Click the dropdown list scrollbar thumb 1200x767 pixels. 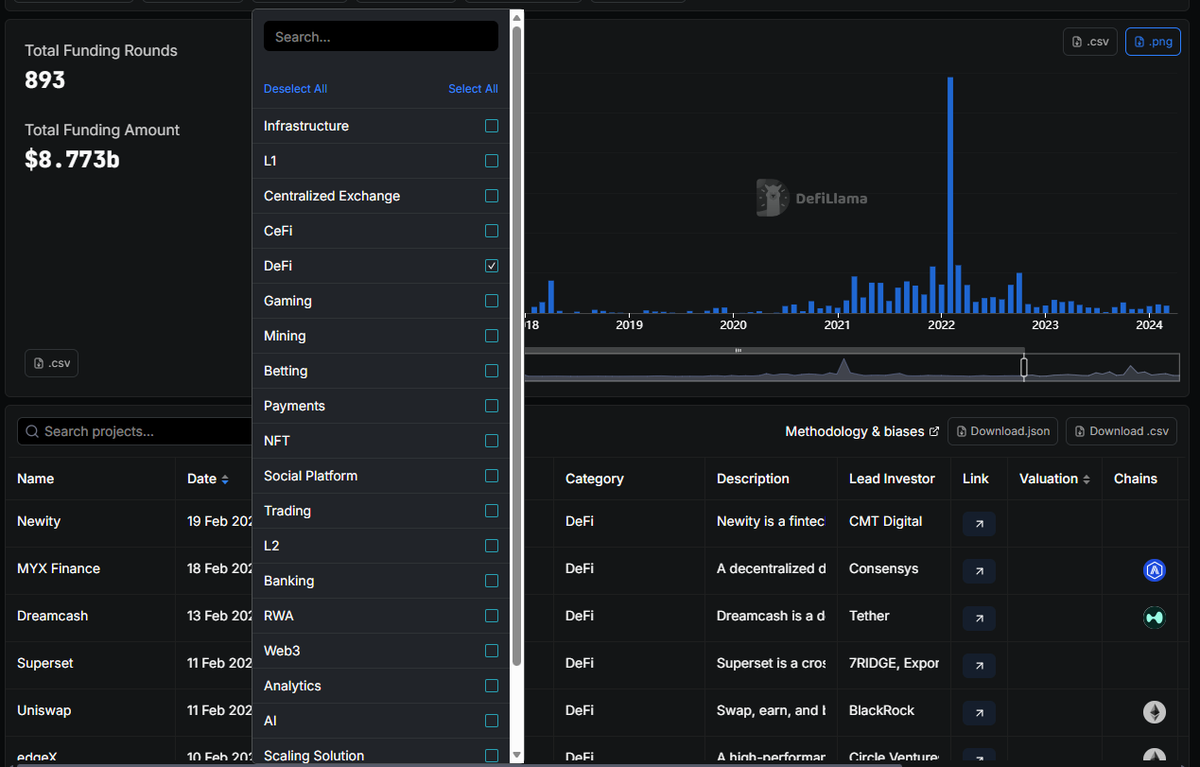517,345
